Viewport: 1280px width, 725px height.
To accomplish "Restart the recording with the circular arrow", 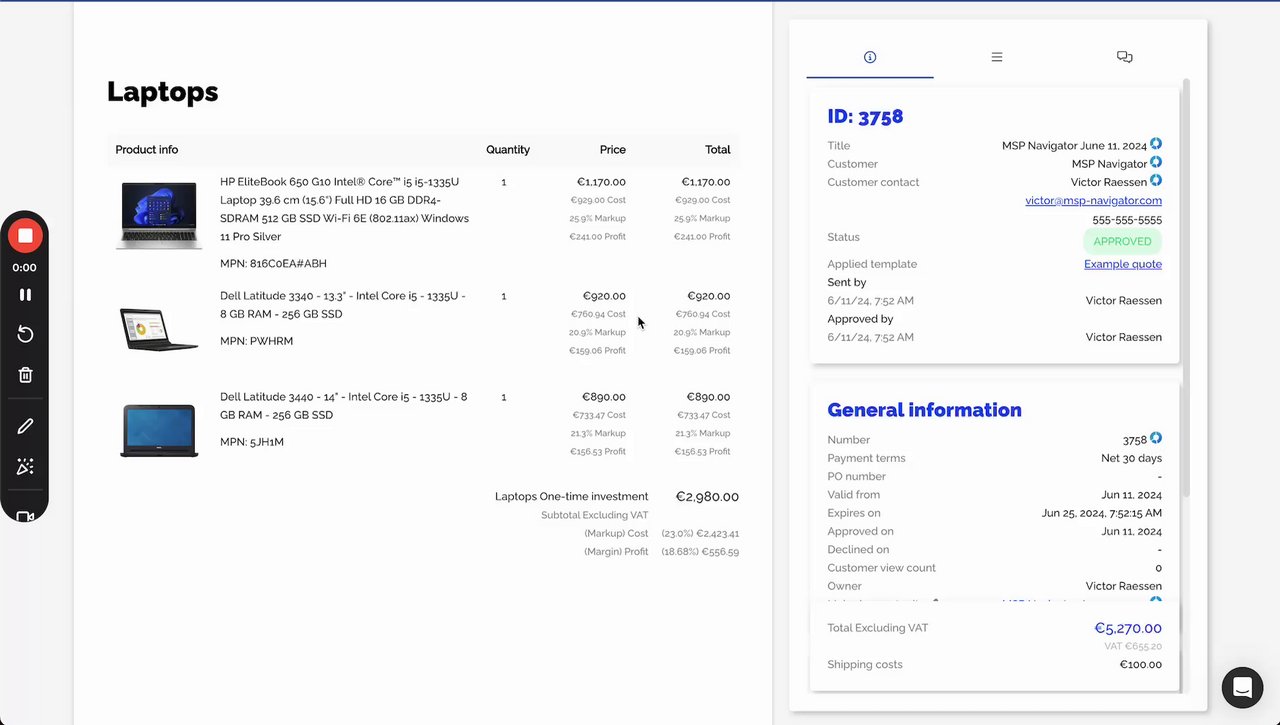I will click(x=25, y=334).
